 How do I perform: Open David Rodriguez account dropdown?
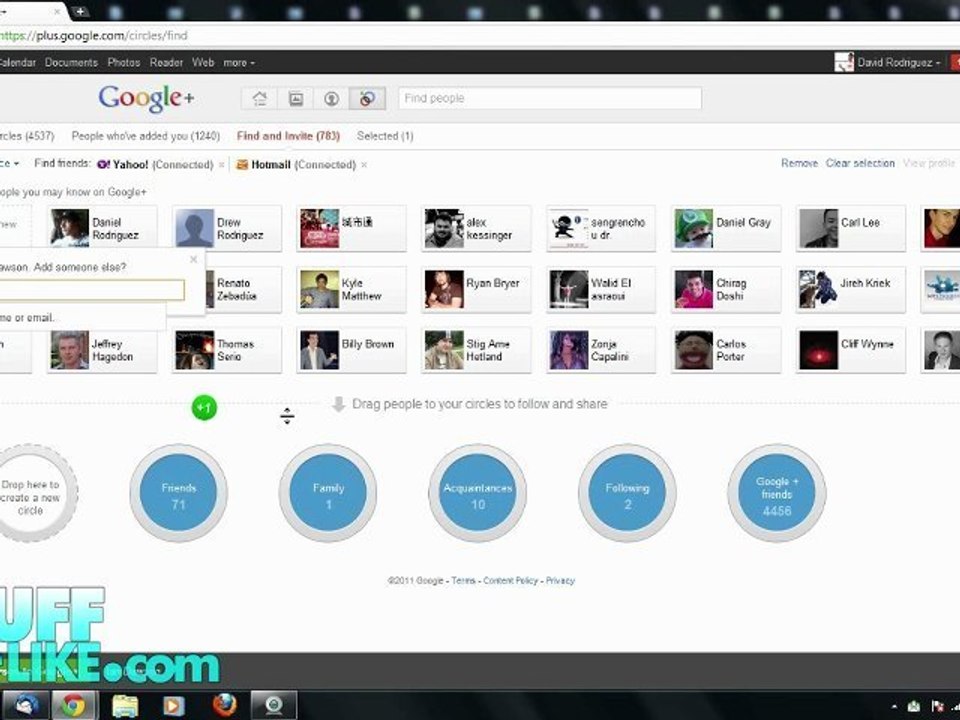[x=898, y=62]
